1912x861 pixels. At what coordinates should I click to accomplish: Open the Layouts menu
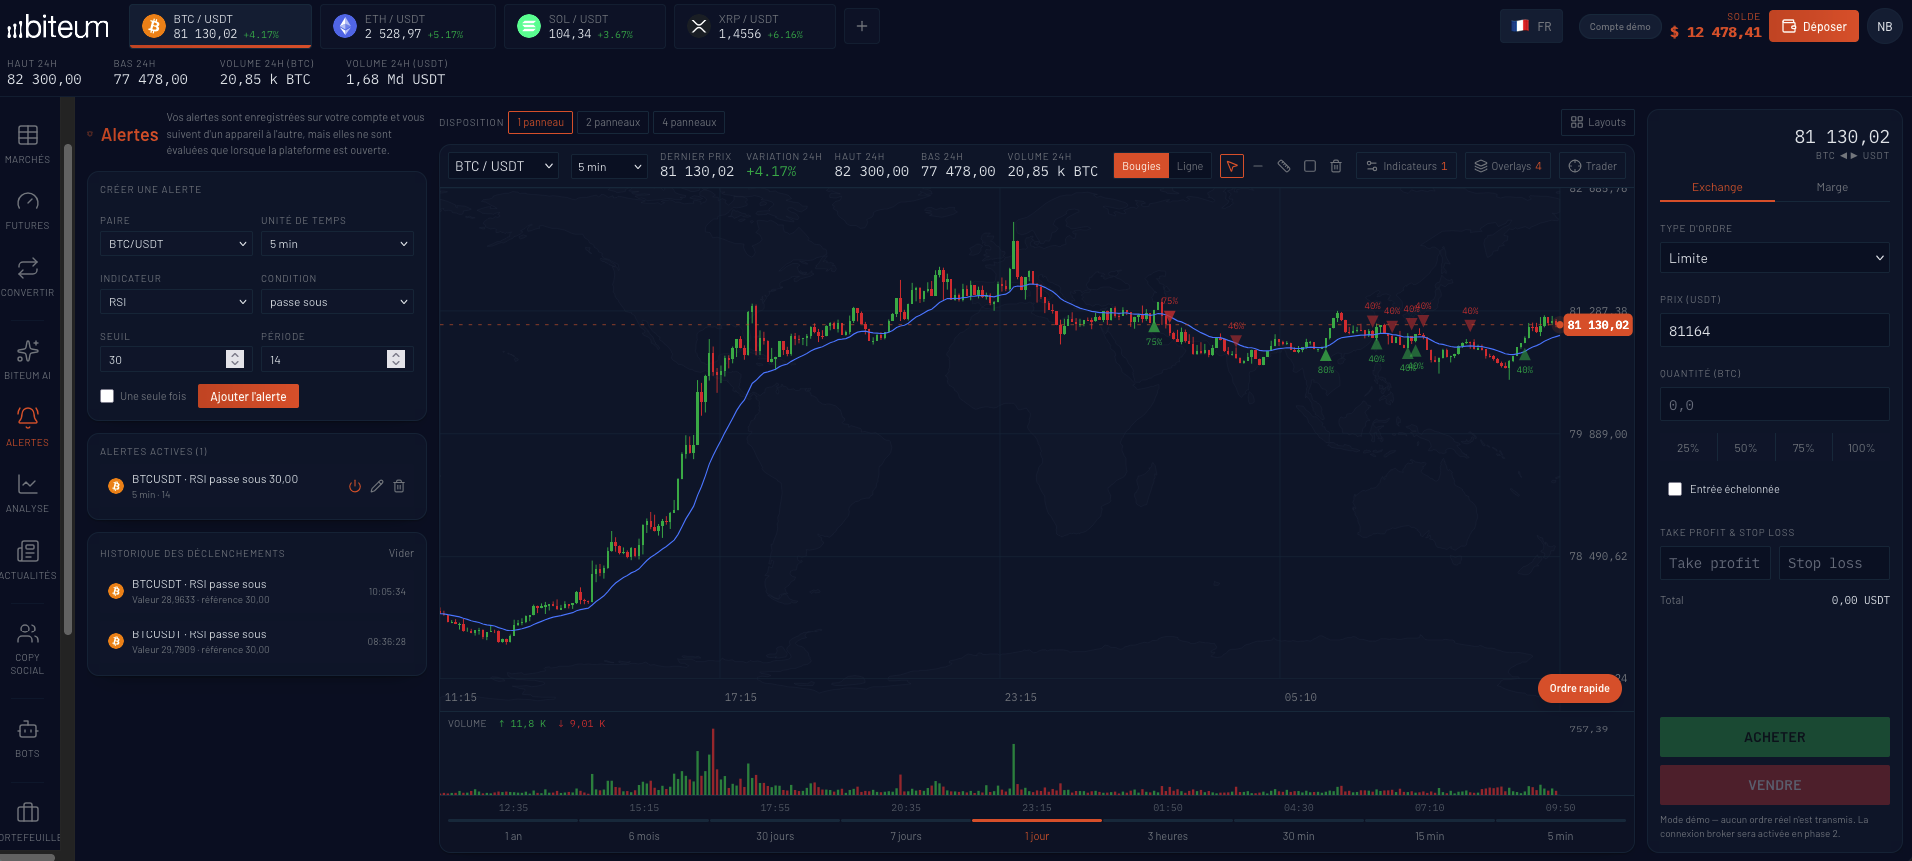1598,122
